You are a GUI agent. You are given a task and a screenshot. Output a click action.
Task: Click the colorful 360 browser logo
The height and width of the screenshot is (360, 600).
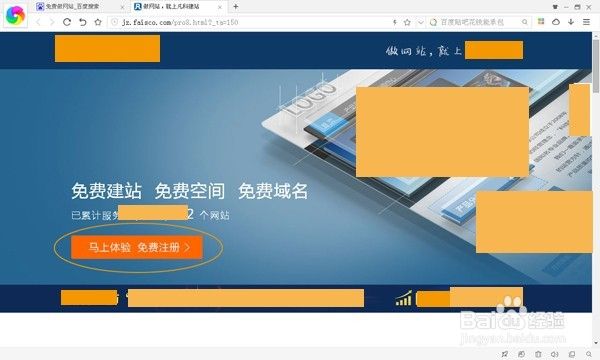click(15, 15)
